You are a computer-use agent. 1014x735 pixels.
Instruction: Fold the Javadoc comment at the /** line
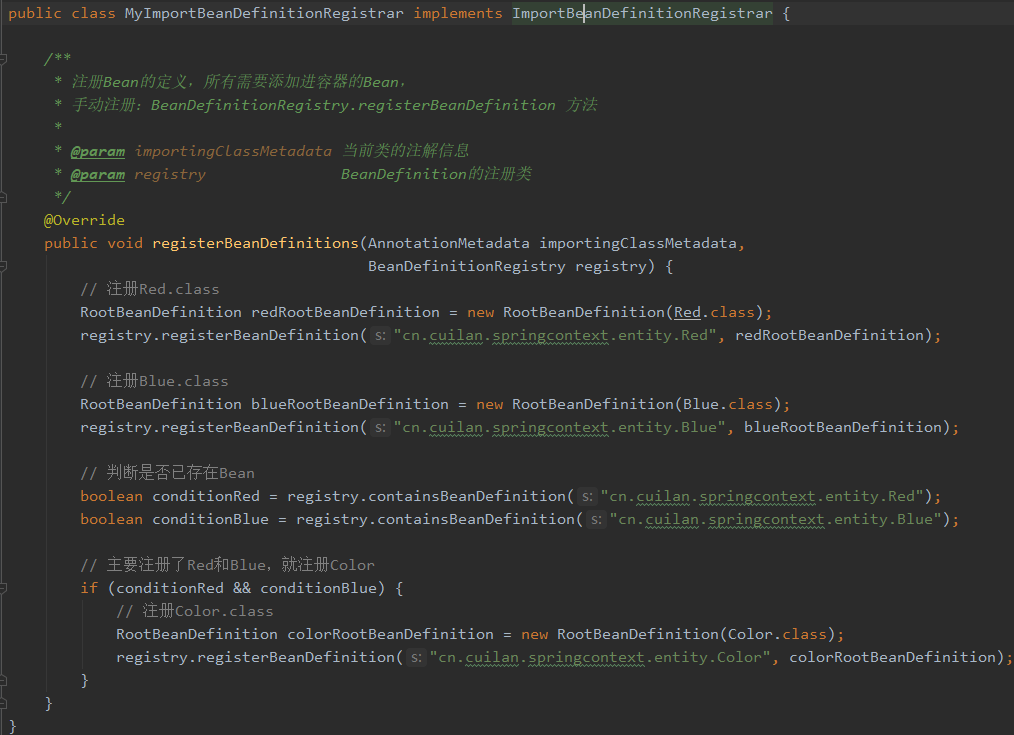[x=3, y=59]
